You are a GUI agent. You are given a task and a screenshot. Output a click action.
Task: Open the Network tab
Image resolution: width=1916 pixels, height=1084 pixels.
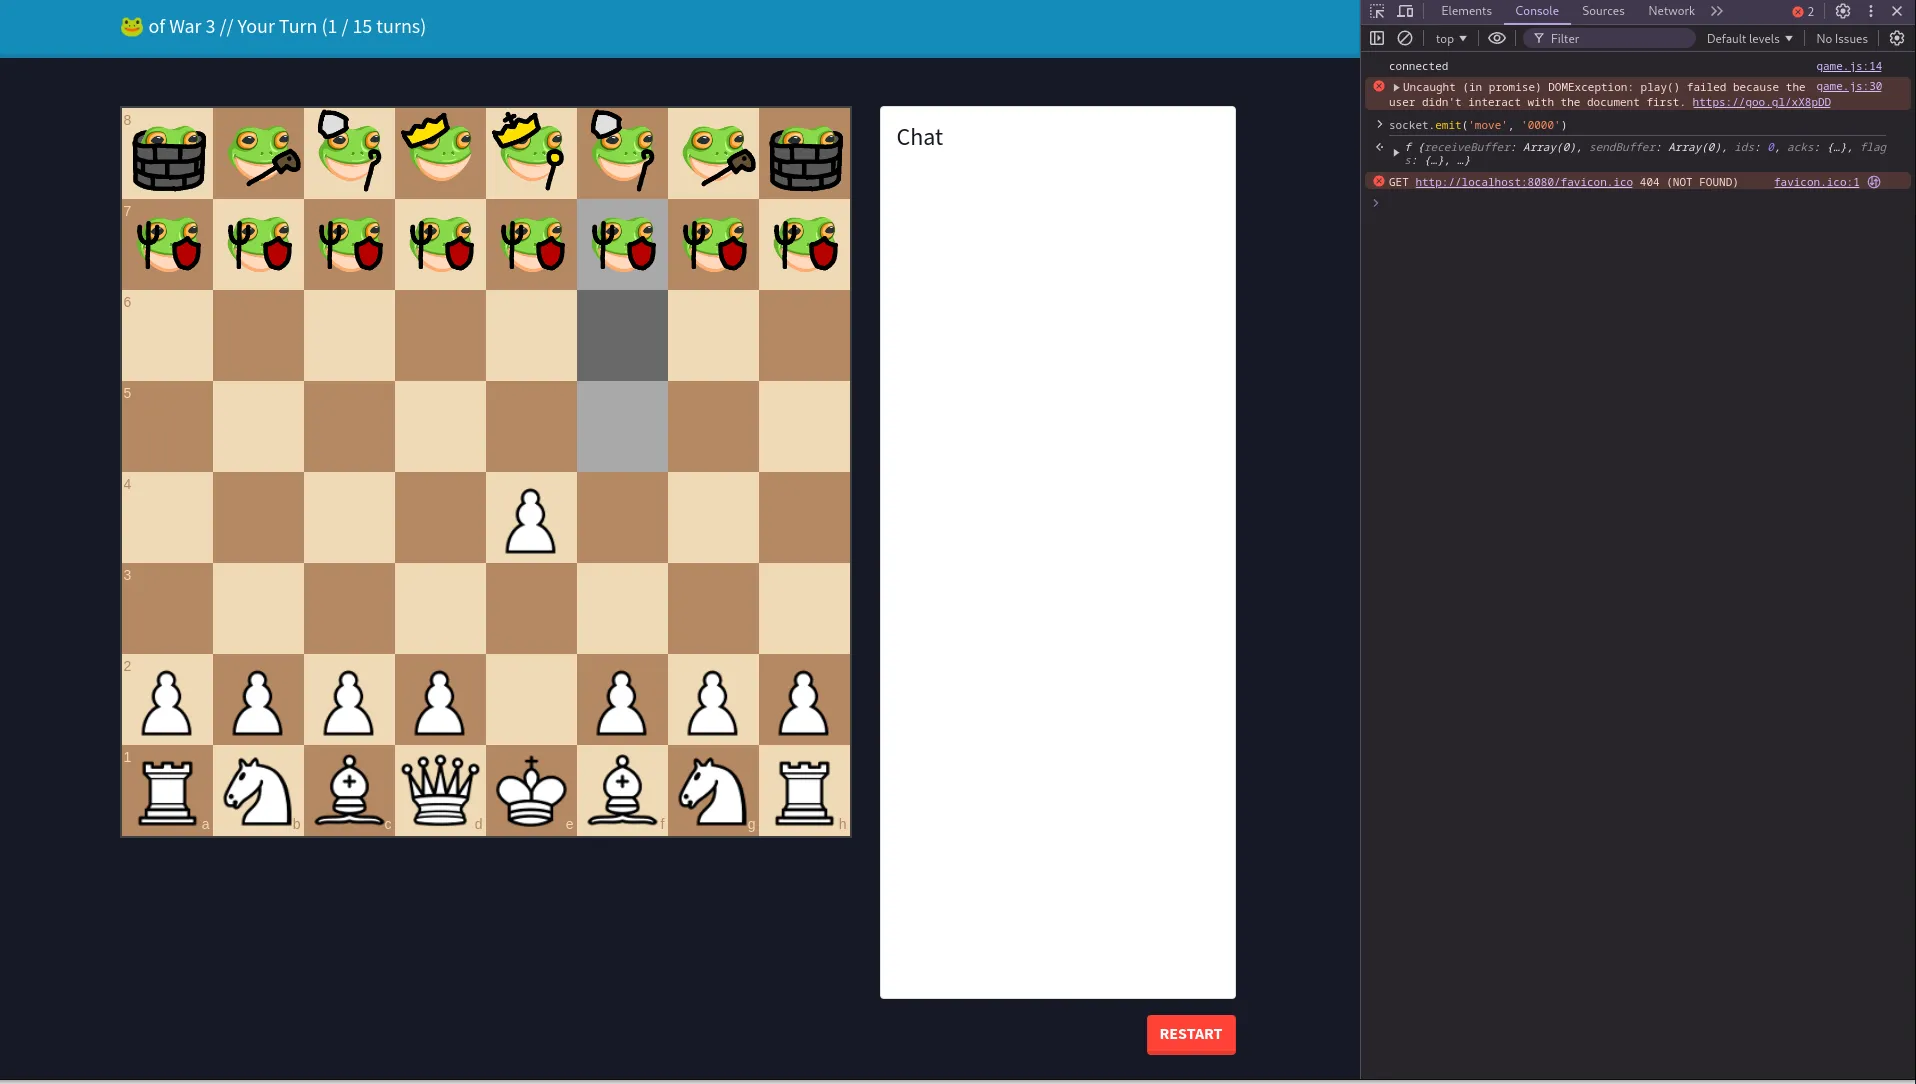click(x=1669, y=11)
